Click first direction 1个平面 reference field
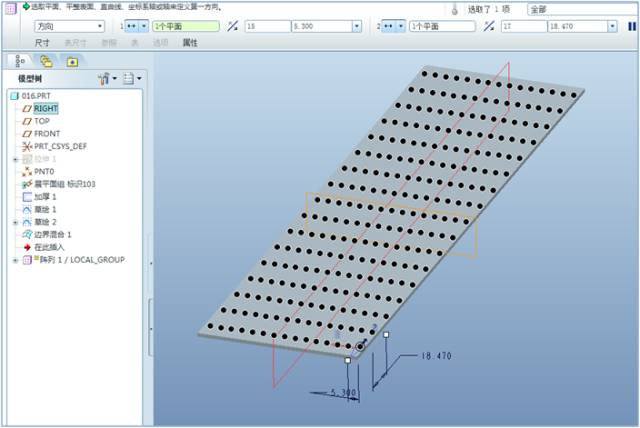This screenshot has height=428, width=640. point(185,26)
